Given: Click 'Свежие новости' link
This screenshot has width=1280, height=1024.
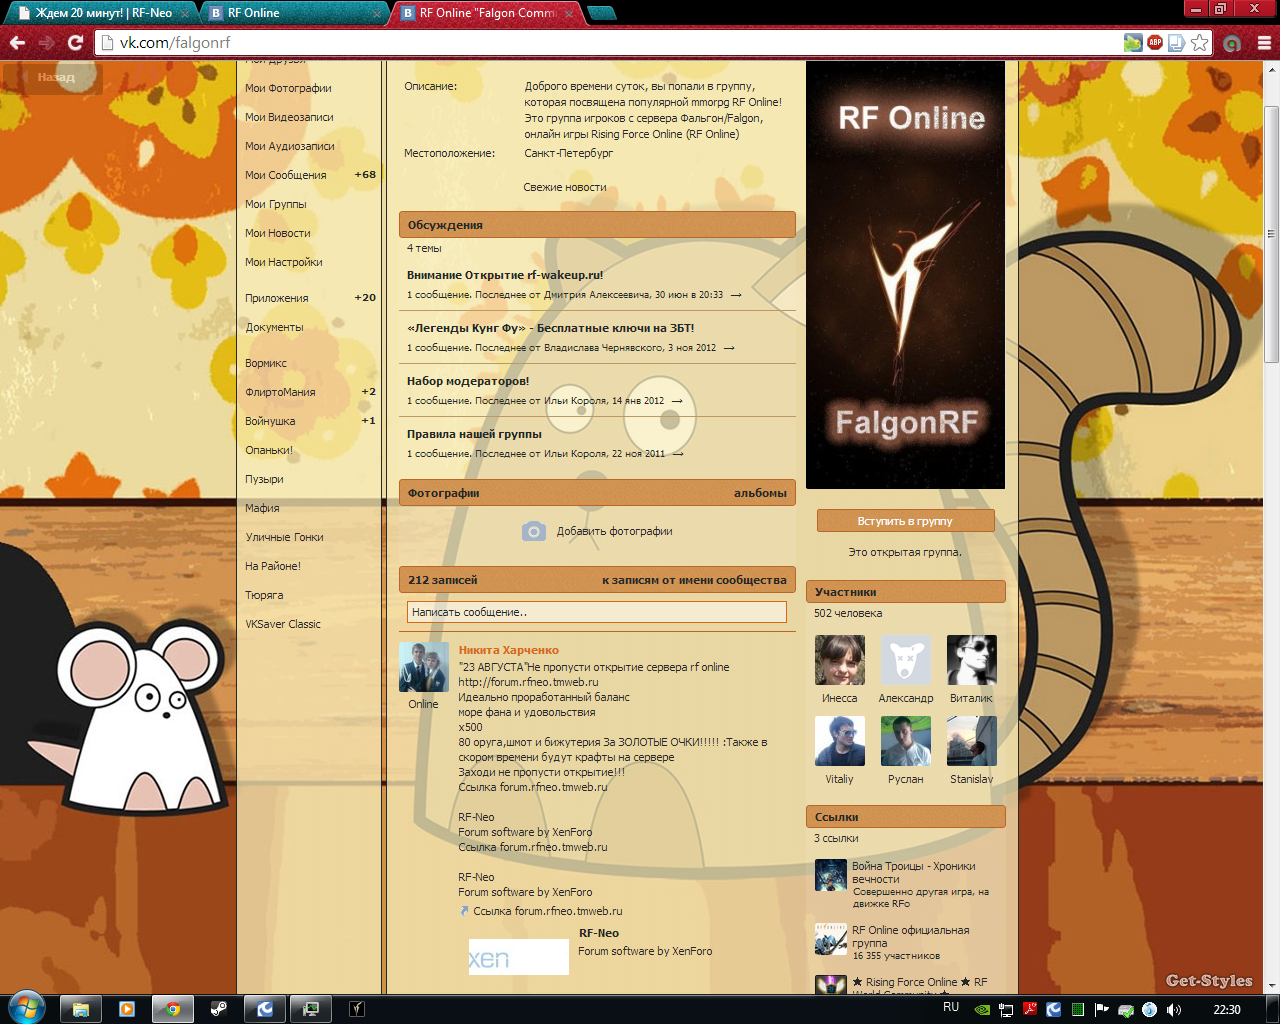Looking at the screenshot, I should click(x=565, y=187).
